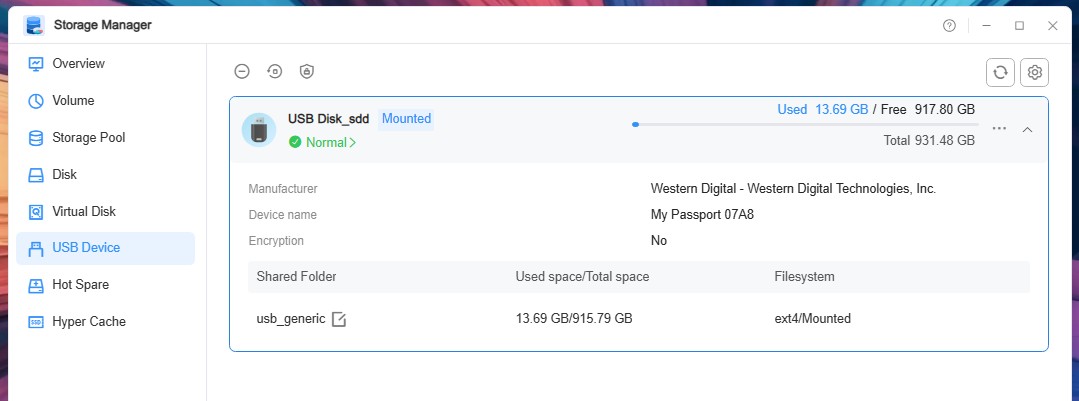
Task: Go to the Overview section
Action: click(105, 63)
